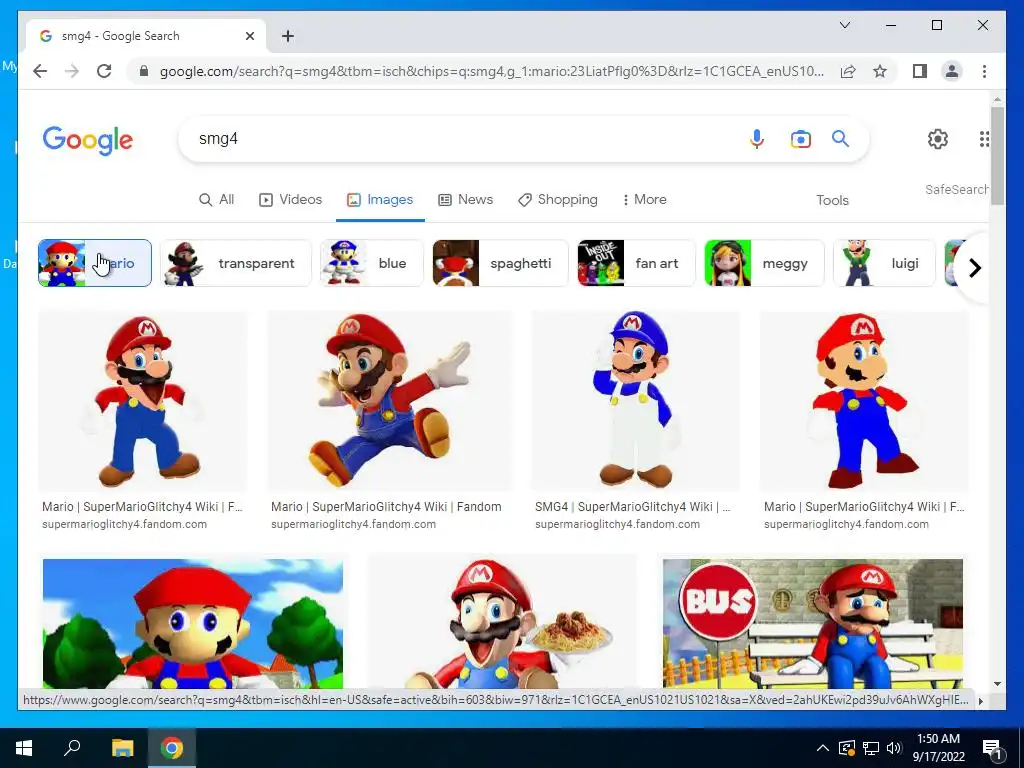Click the padlock site info icon
This screenshot has height=768, width=1024.
pos(144,71)
